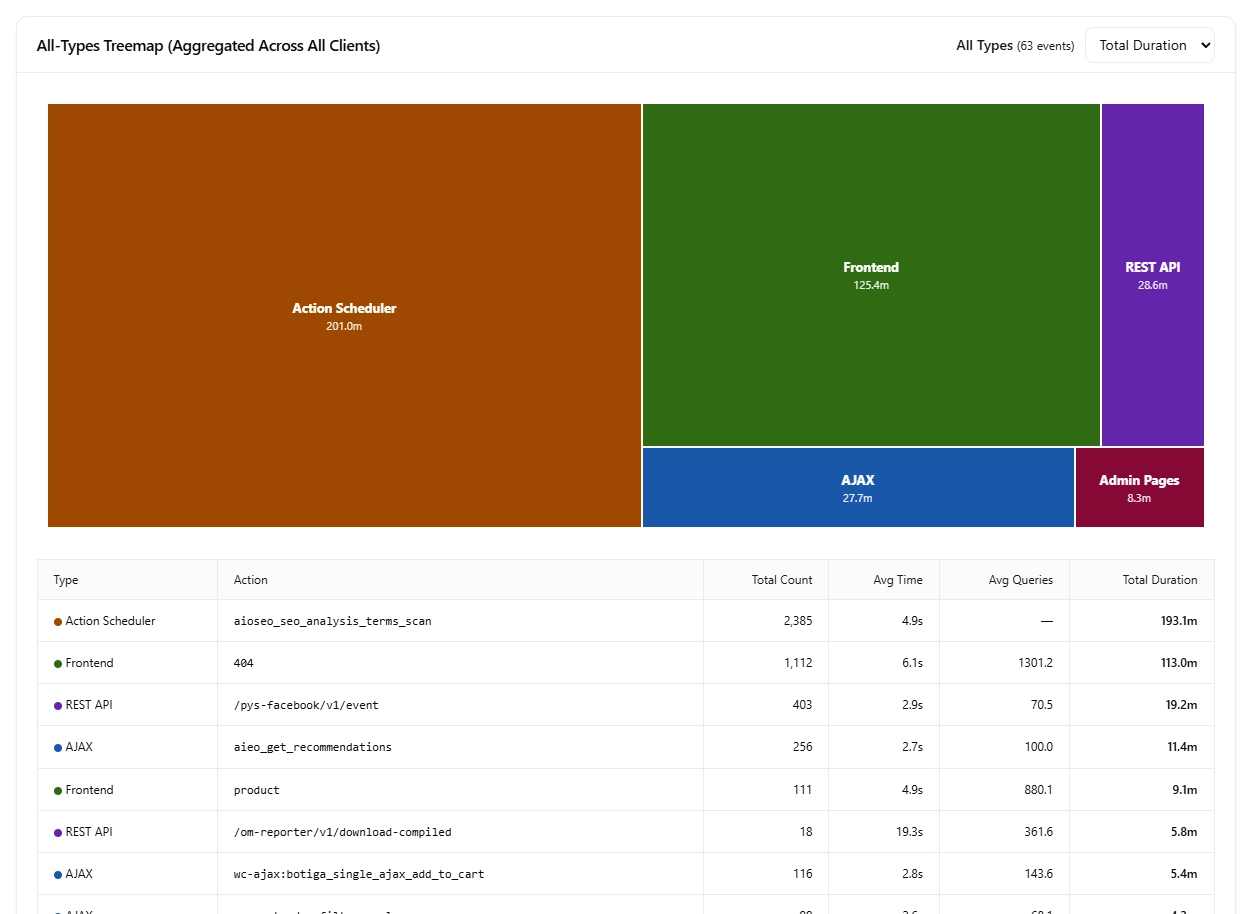Click the purple dot for /pys-facebook/v1/event
The width and height of the screenshot is (1253, 914).
[57, 705]
